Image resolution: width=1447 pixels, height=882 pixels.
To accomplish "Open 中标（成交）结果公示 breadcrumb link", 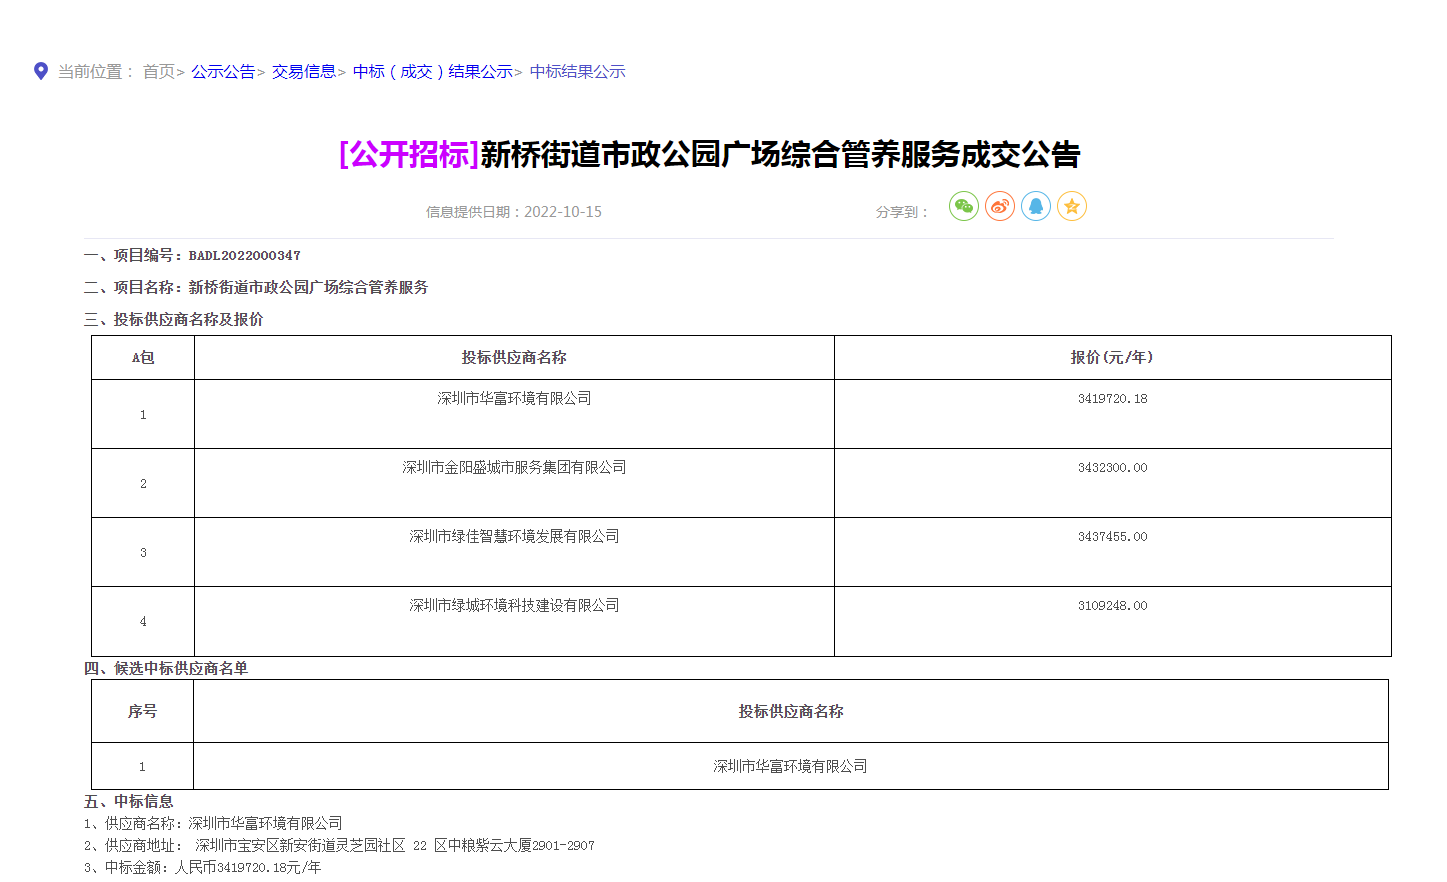I will (432, 72).
